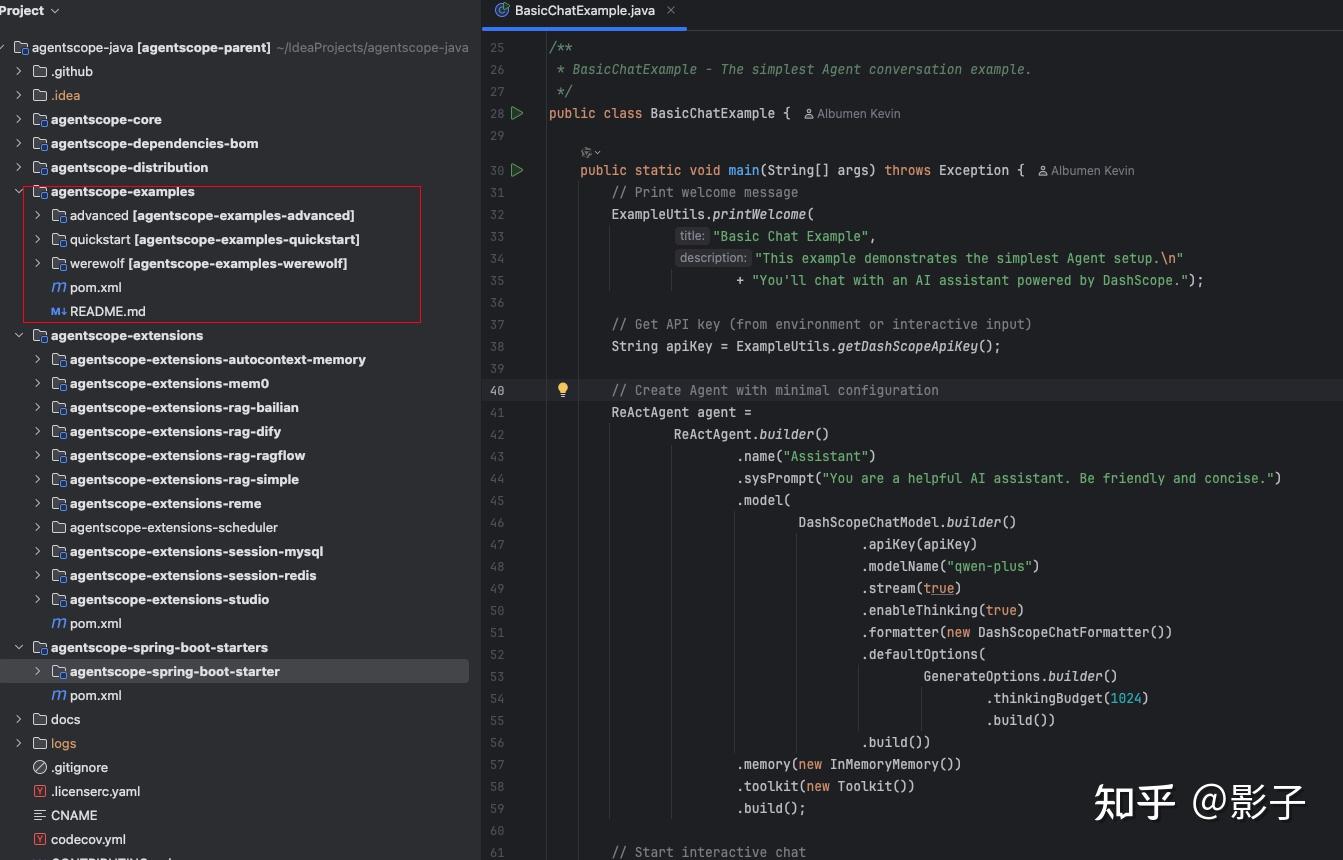Click line number 40 in the gutter
The width and height of the screenshot is (1343, 860).
tap(497, 390)
